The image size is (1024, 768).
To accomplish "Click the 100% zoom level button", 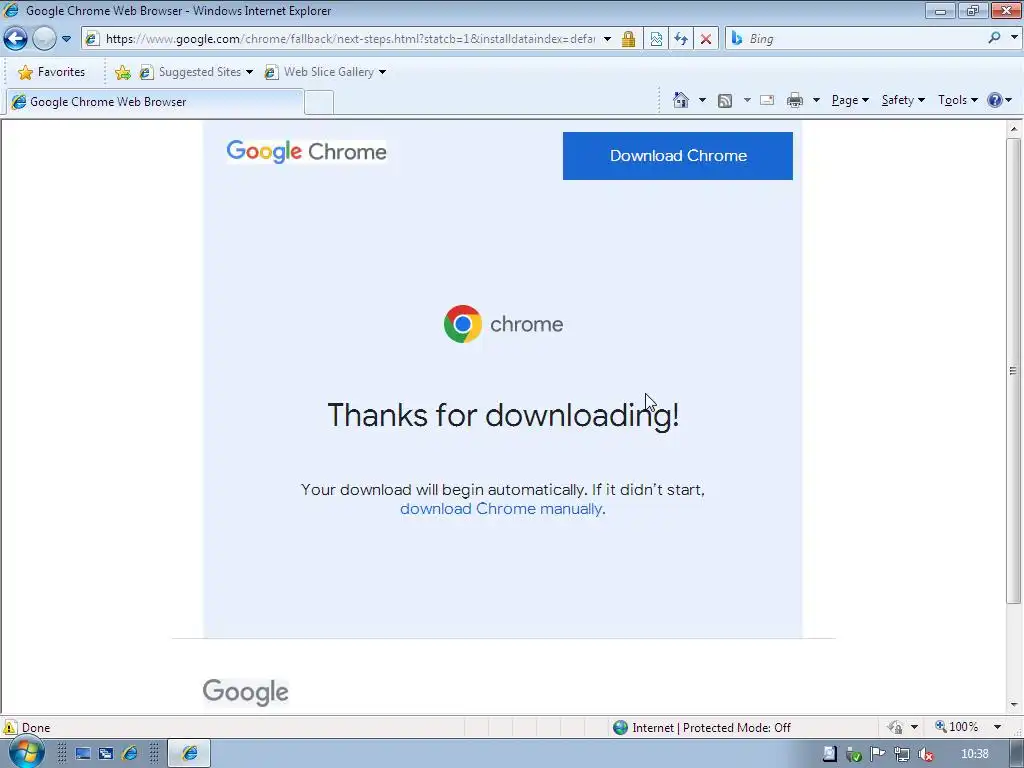I will pyautogui.click(x=956, y=727).
